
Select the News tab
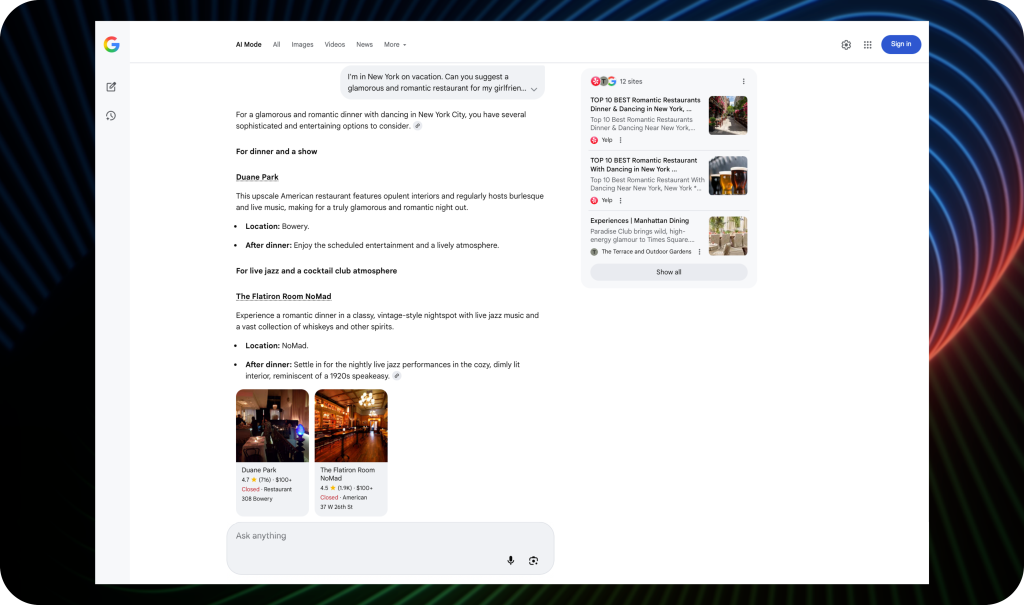pyautogui.click(x=364, y=44)
